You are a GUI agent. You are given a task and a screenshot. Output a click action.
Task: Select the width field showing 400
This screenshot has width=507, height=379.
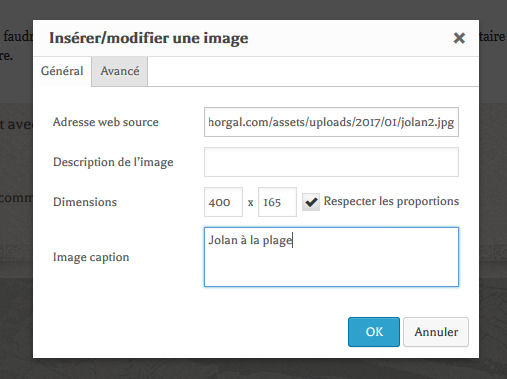(223, 202)
